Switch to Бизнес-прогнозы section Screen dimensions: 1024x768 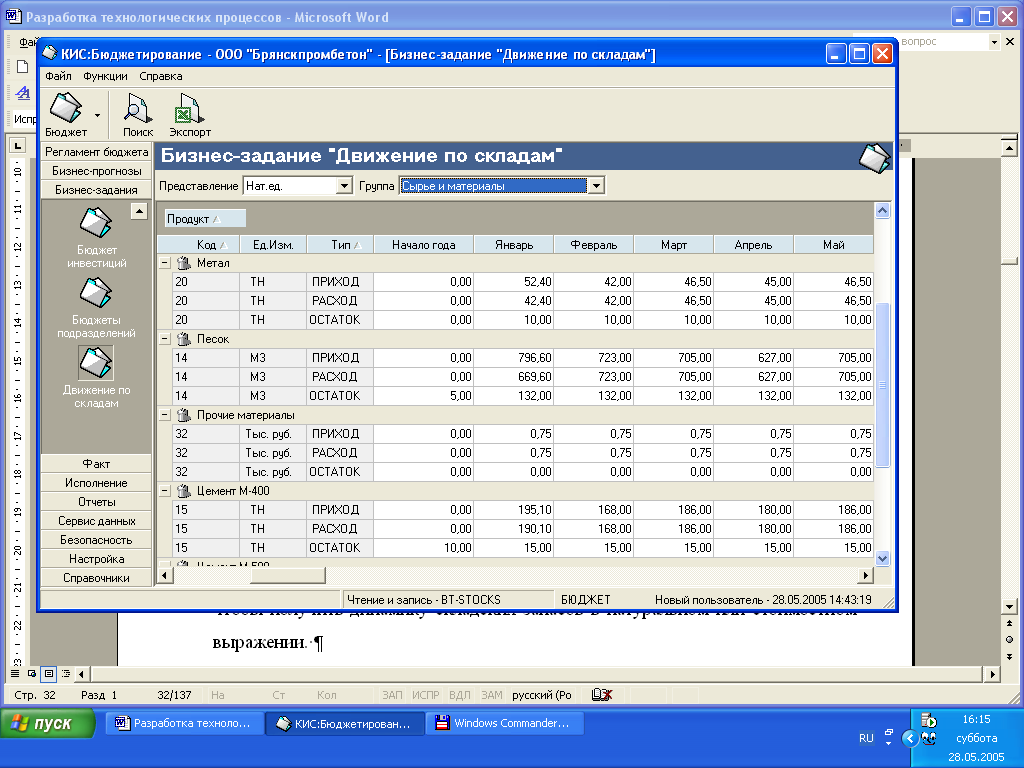tap(97, 170)
